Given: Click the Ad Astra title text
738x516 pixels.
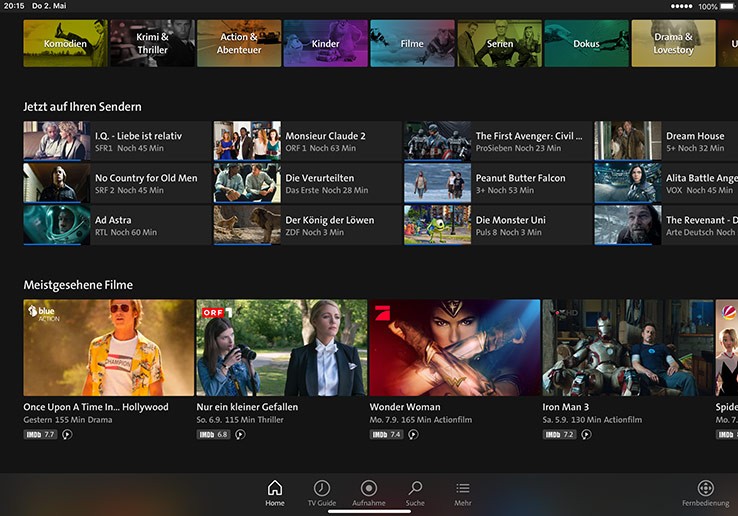Looking at the screenshot, I should [x=113, y=220].
